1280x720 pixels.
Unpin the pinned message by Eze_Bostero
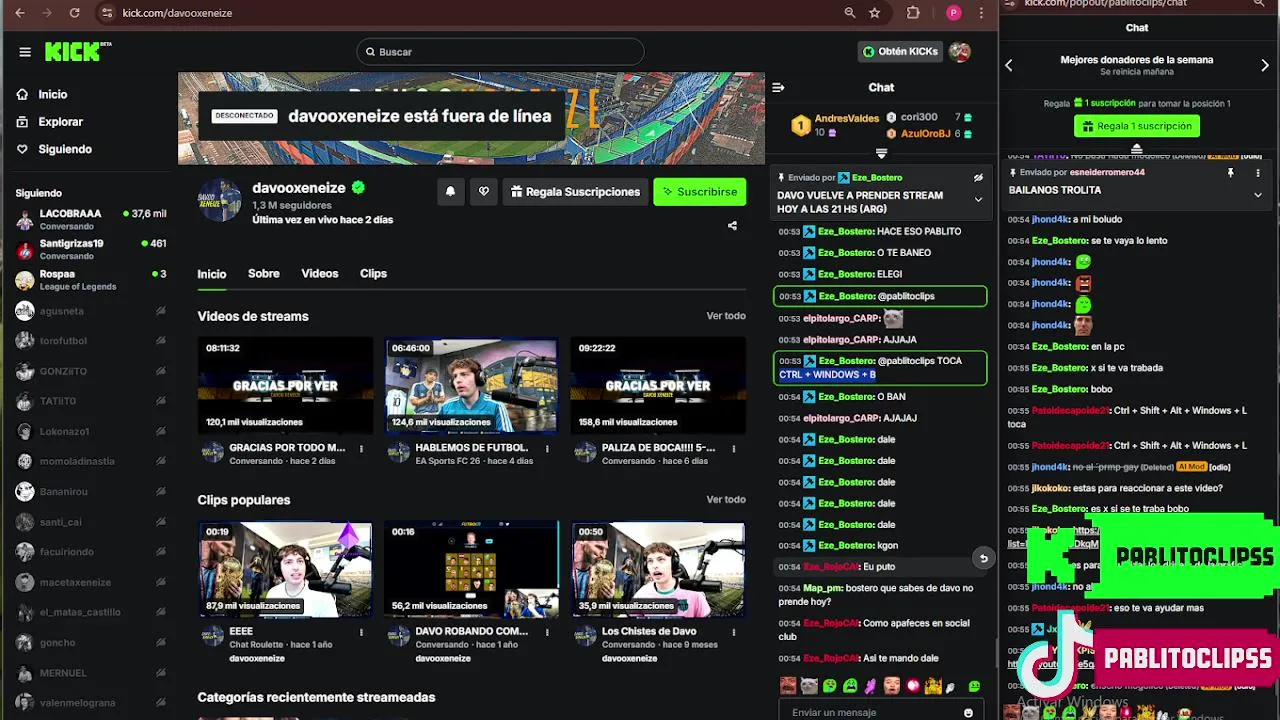[x=978, y=177]
